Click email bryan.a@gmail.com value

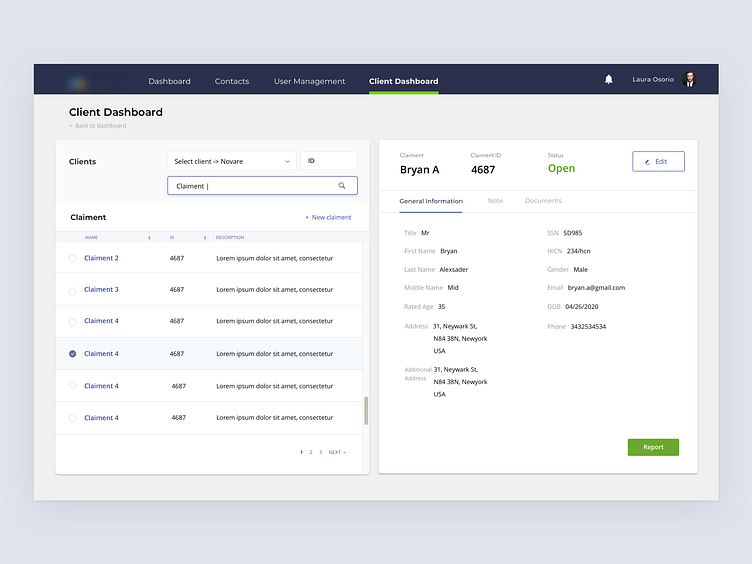(596, 288)
